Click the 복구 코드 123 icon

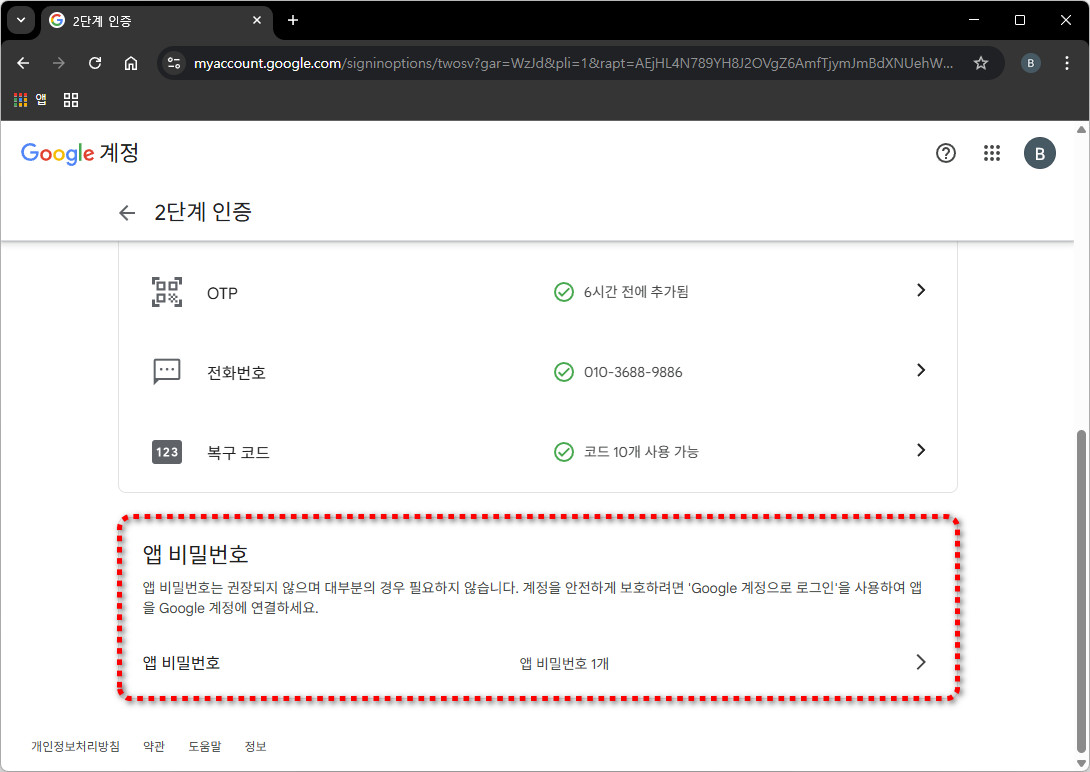coord(167,452)
